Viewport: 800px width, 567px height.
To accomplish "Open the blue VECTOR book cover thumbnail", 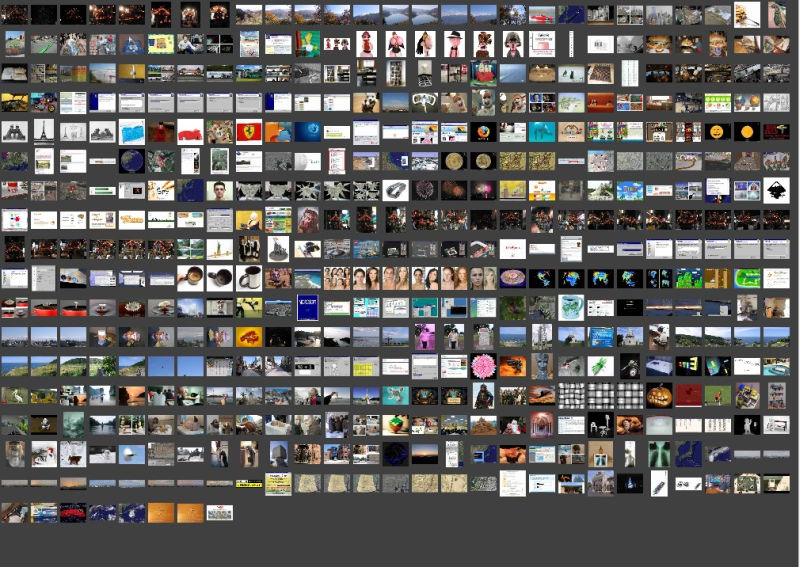I will [x=308, y=308].
